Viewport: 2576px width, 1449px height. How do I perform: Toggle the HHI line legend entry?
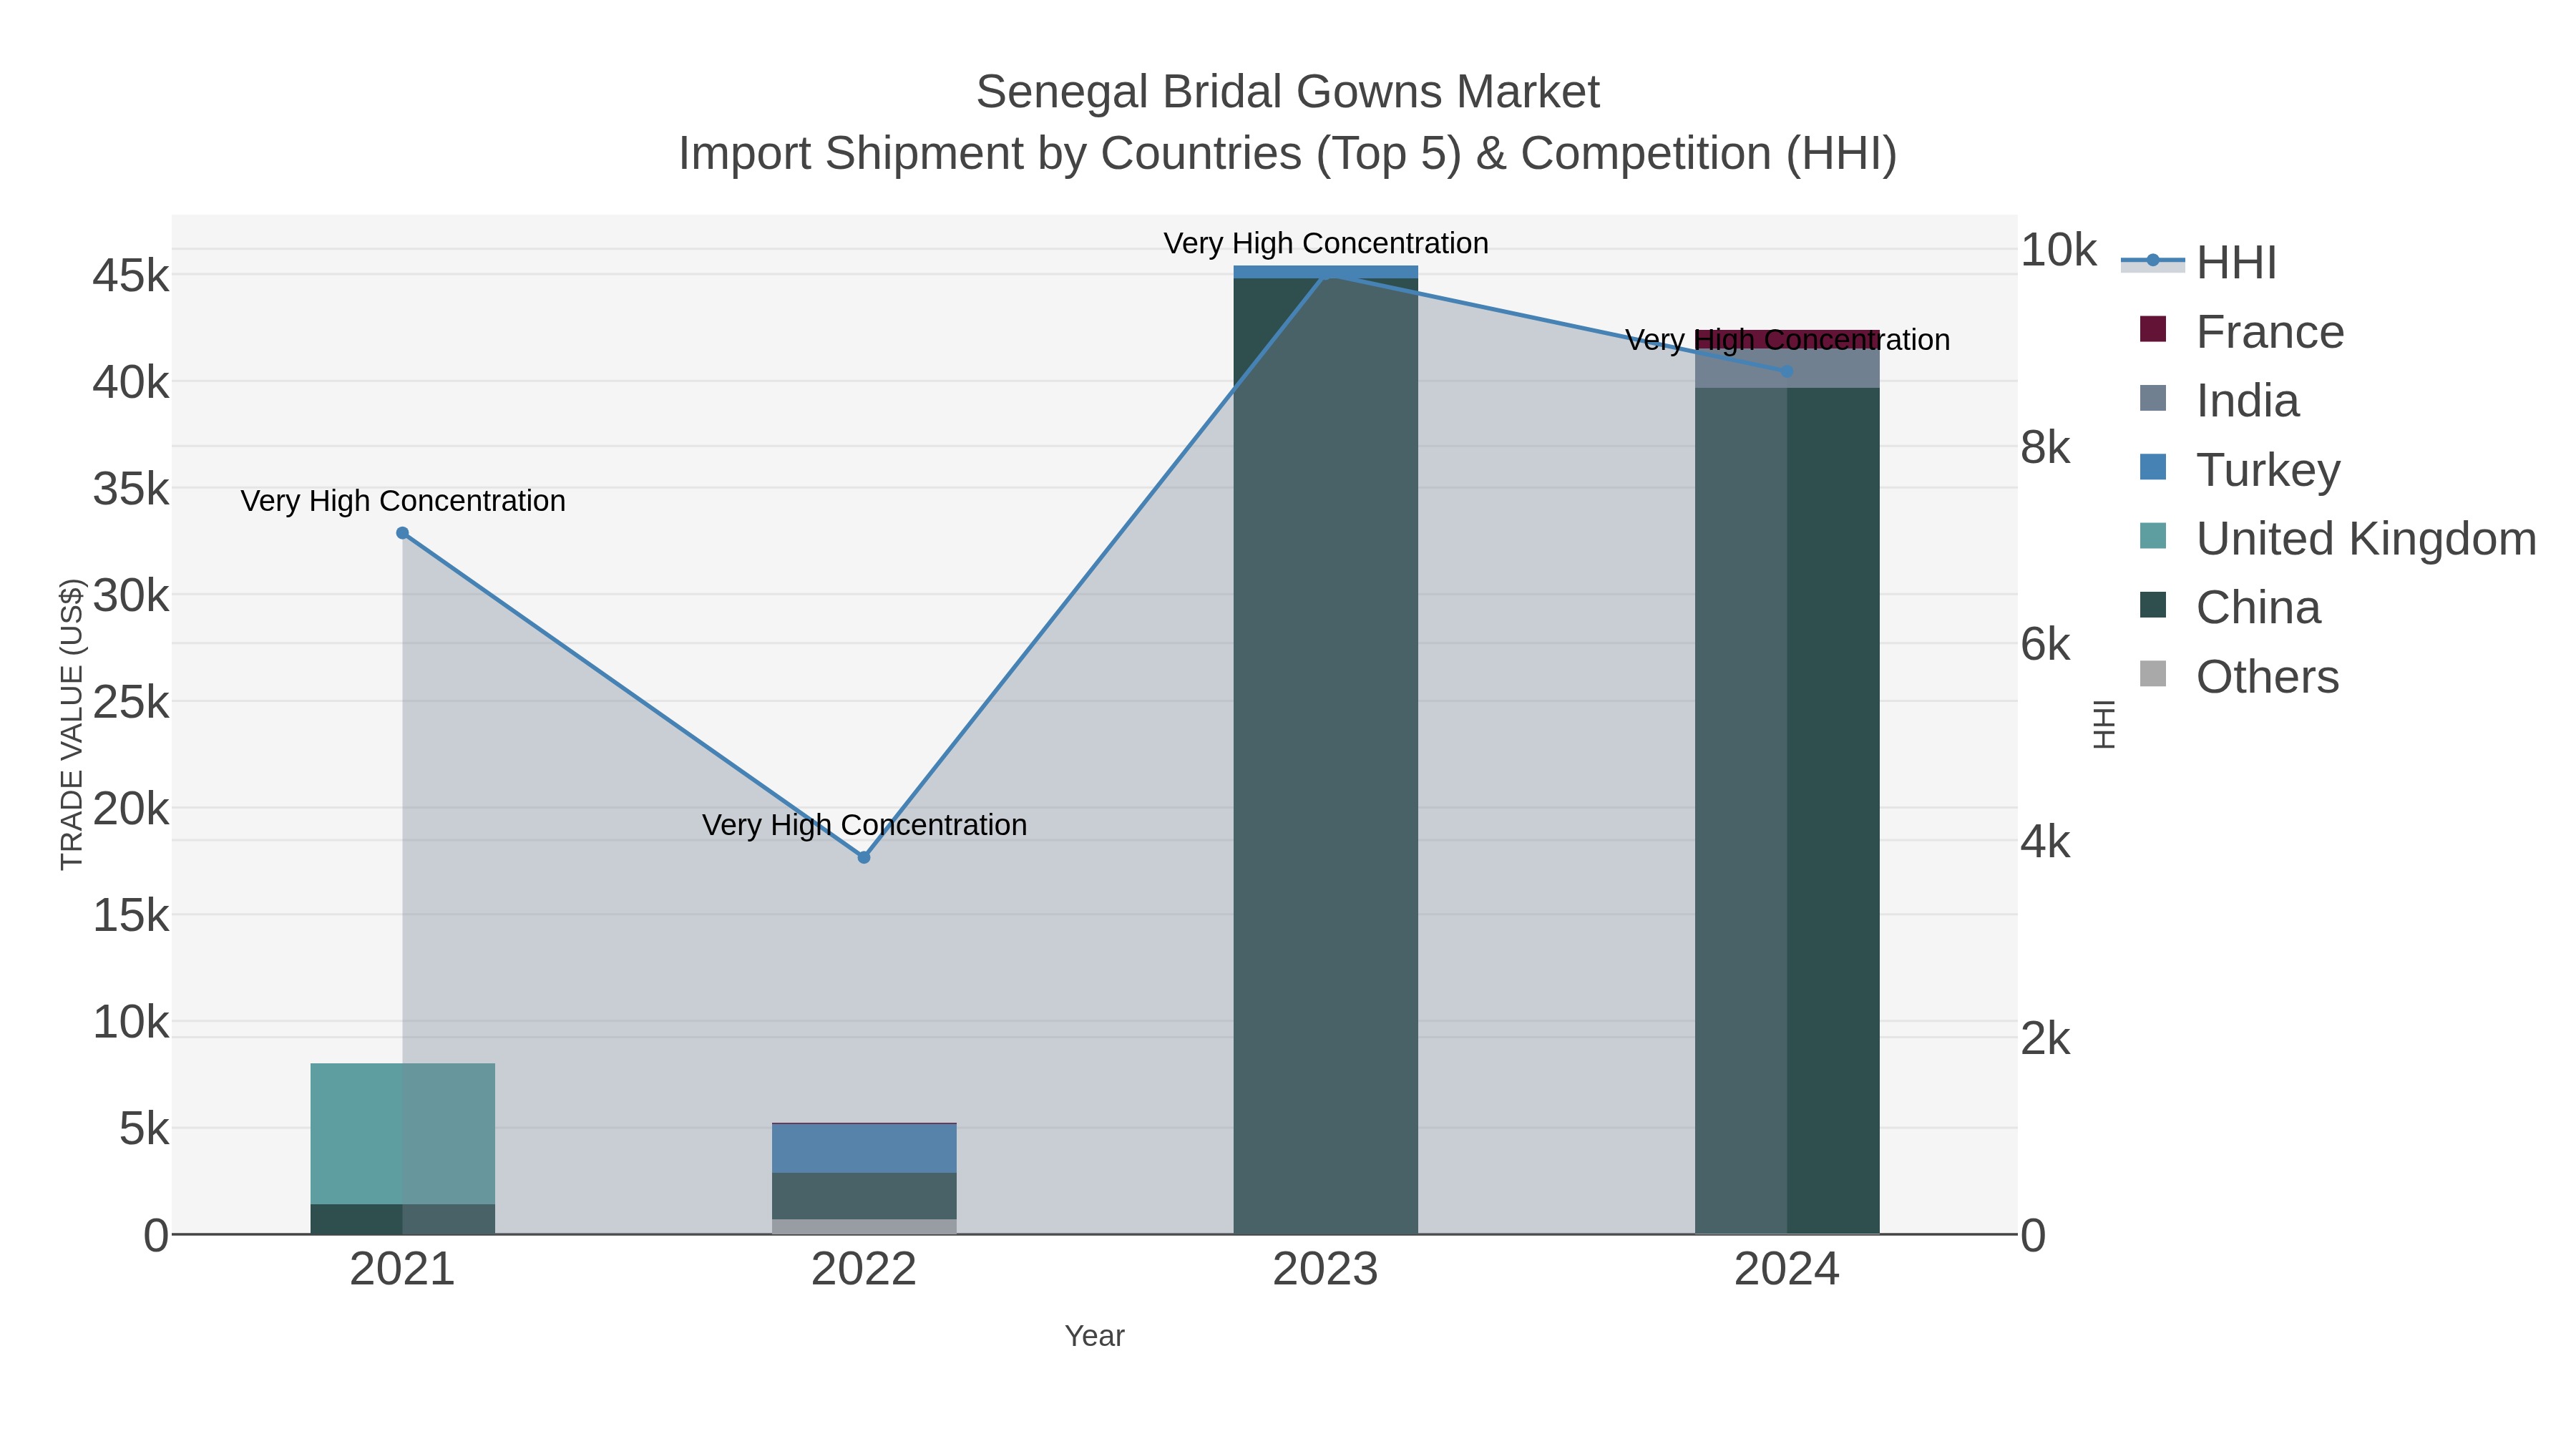tap(2200, 262)
